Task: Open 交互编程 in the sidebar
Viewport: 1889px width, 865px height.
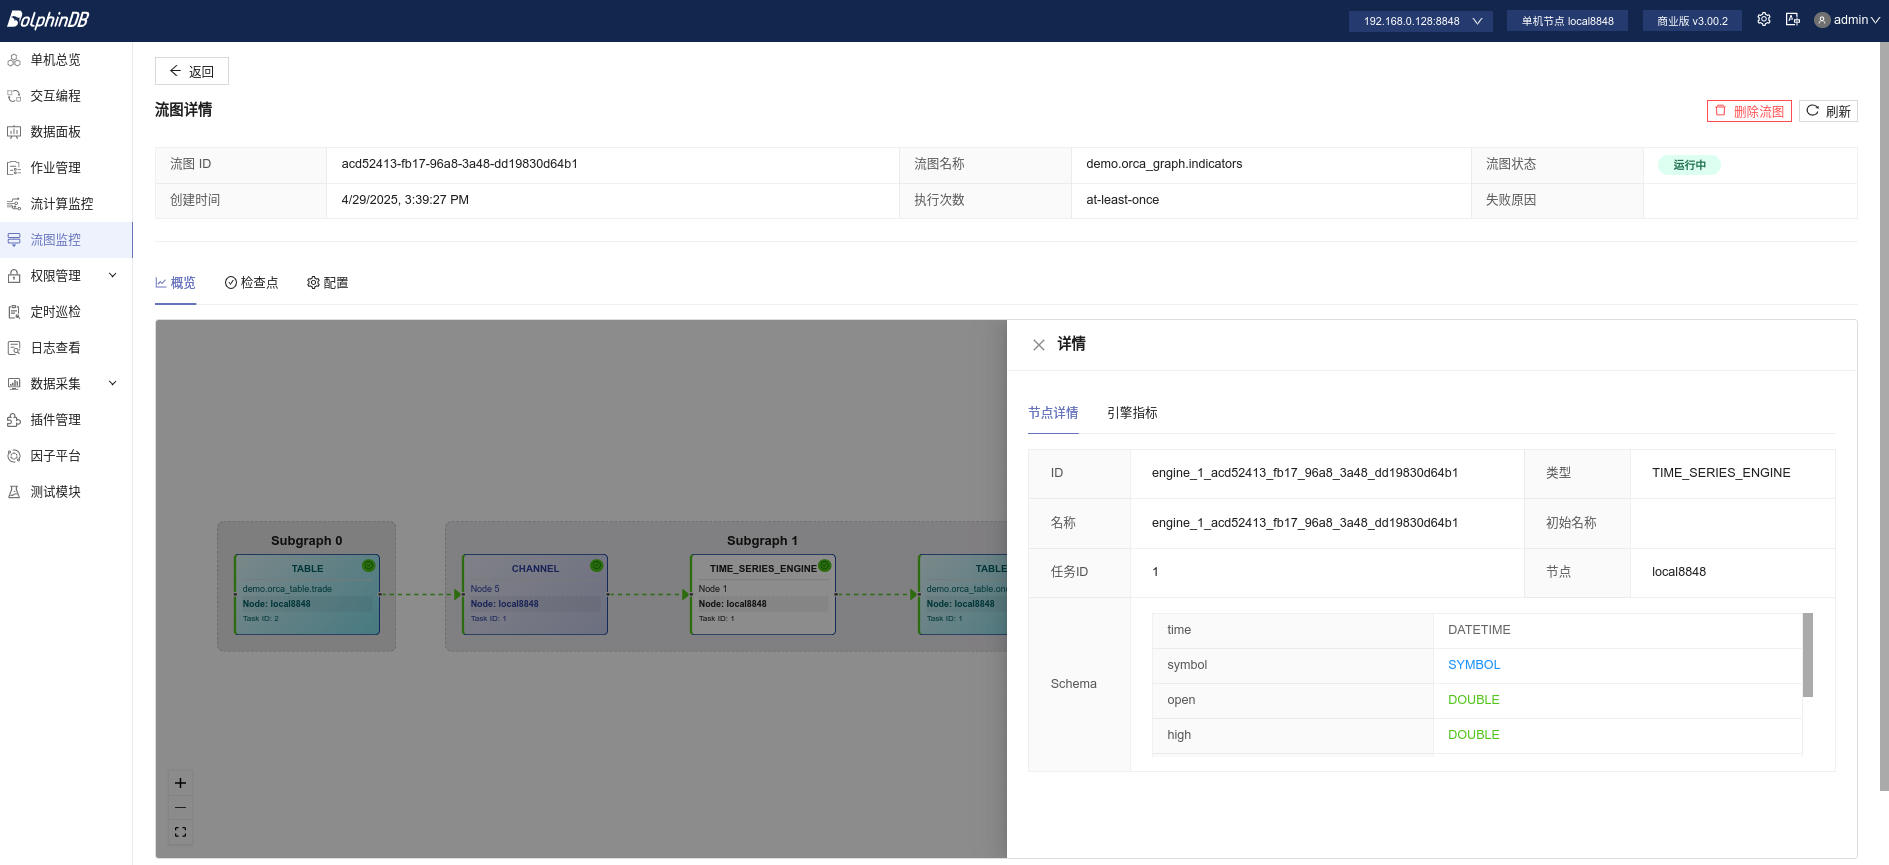Action: point(56,96)
